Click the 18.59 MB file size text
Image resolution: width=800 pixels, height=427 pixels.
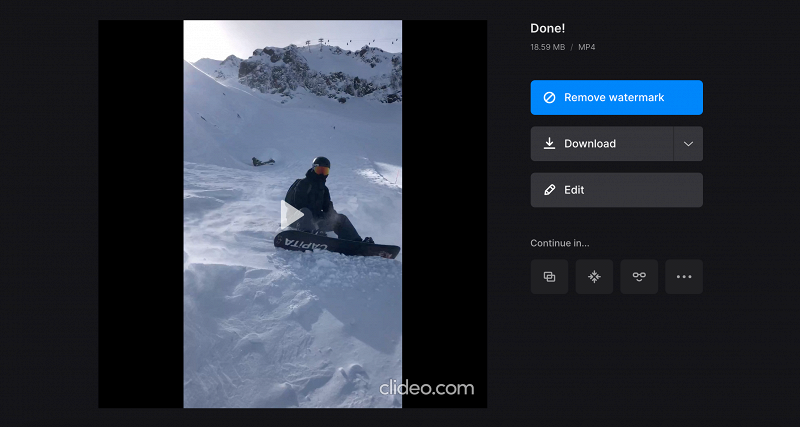pyautogui.click(x=547, y=47)
